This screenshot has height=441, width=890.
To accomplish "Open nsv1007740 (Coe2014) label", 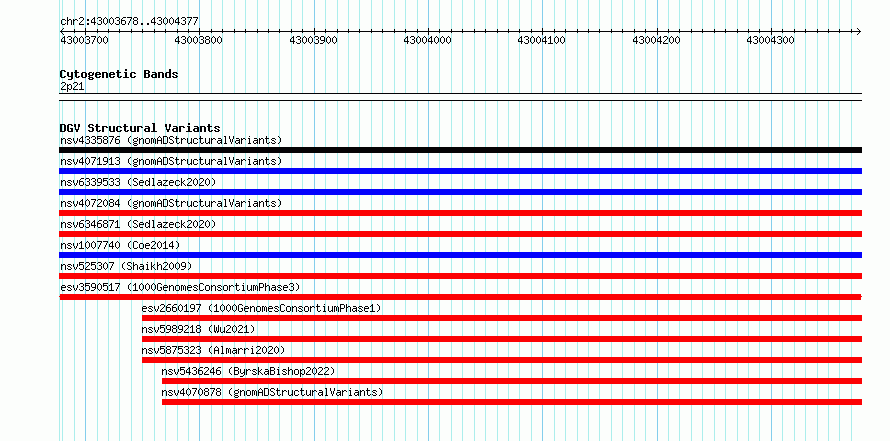I will [x=120, y=245].
